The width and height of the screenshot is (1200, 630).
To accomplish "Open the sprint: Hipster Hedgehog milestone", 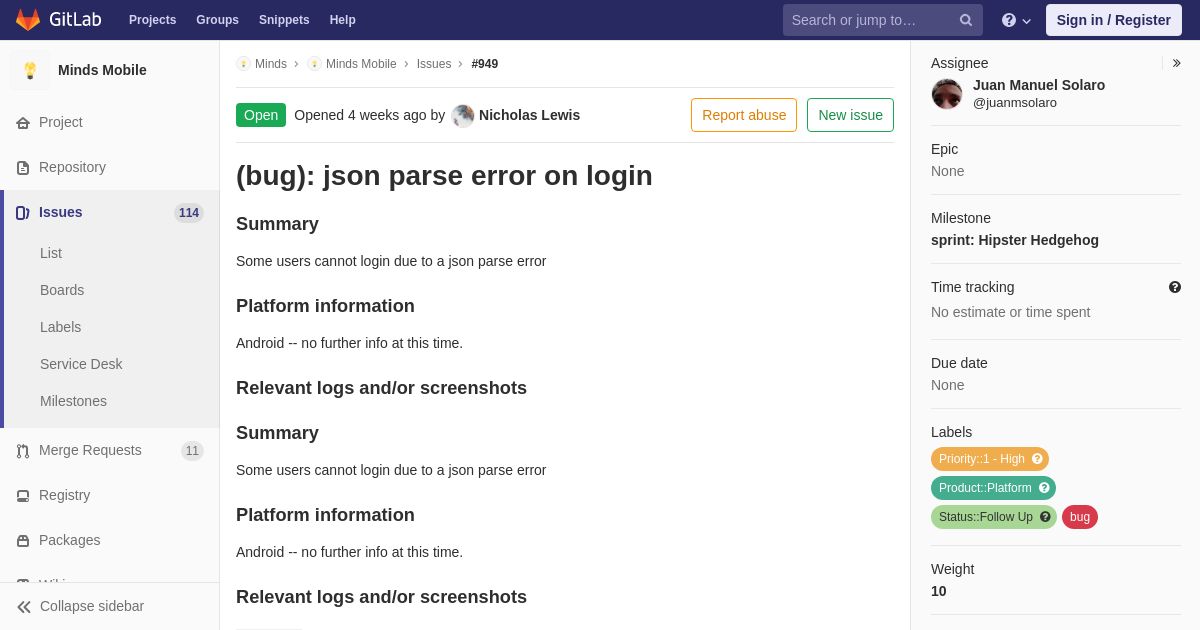I will tap(1015, 240).
